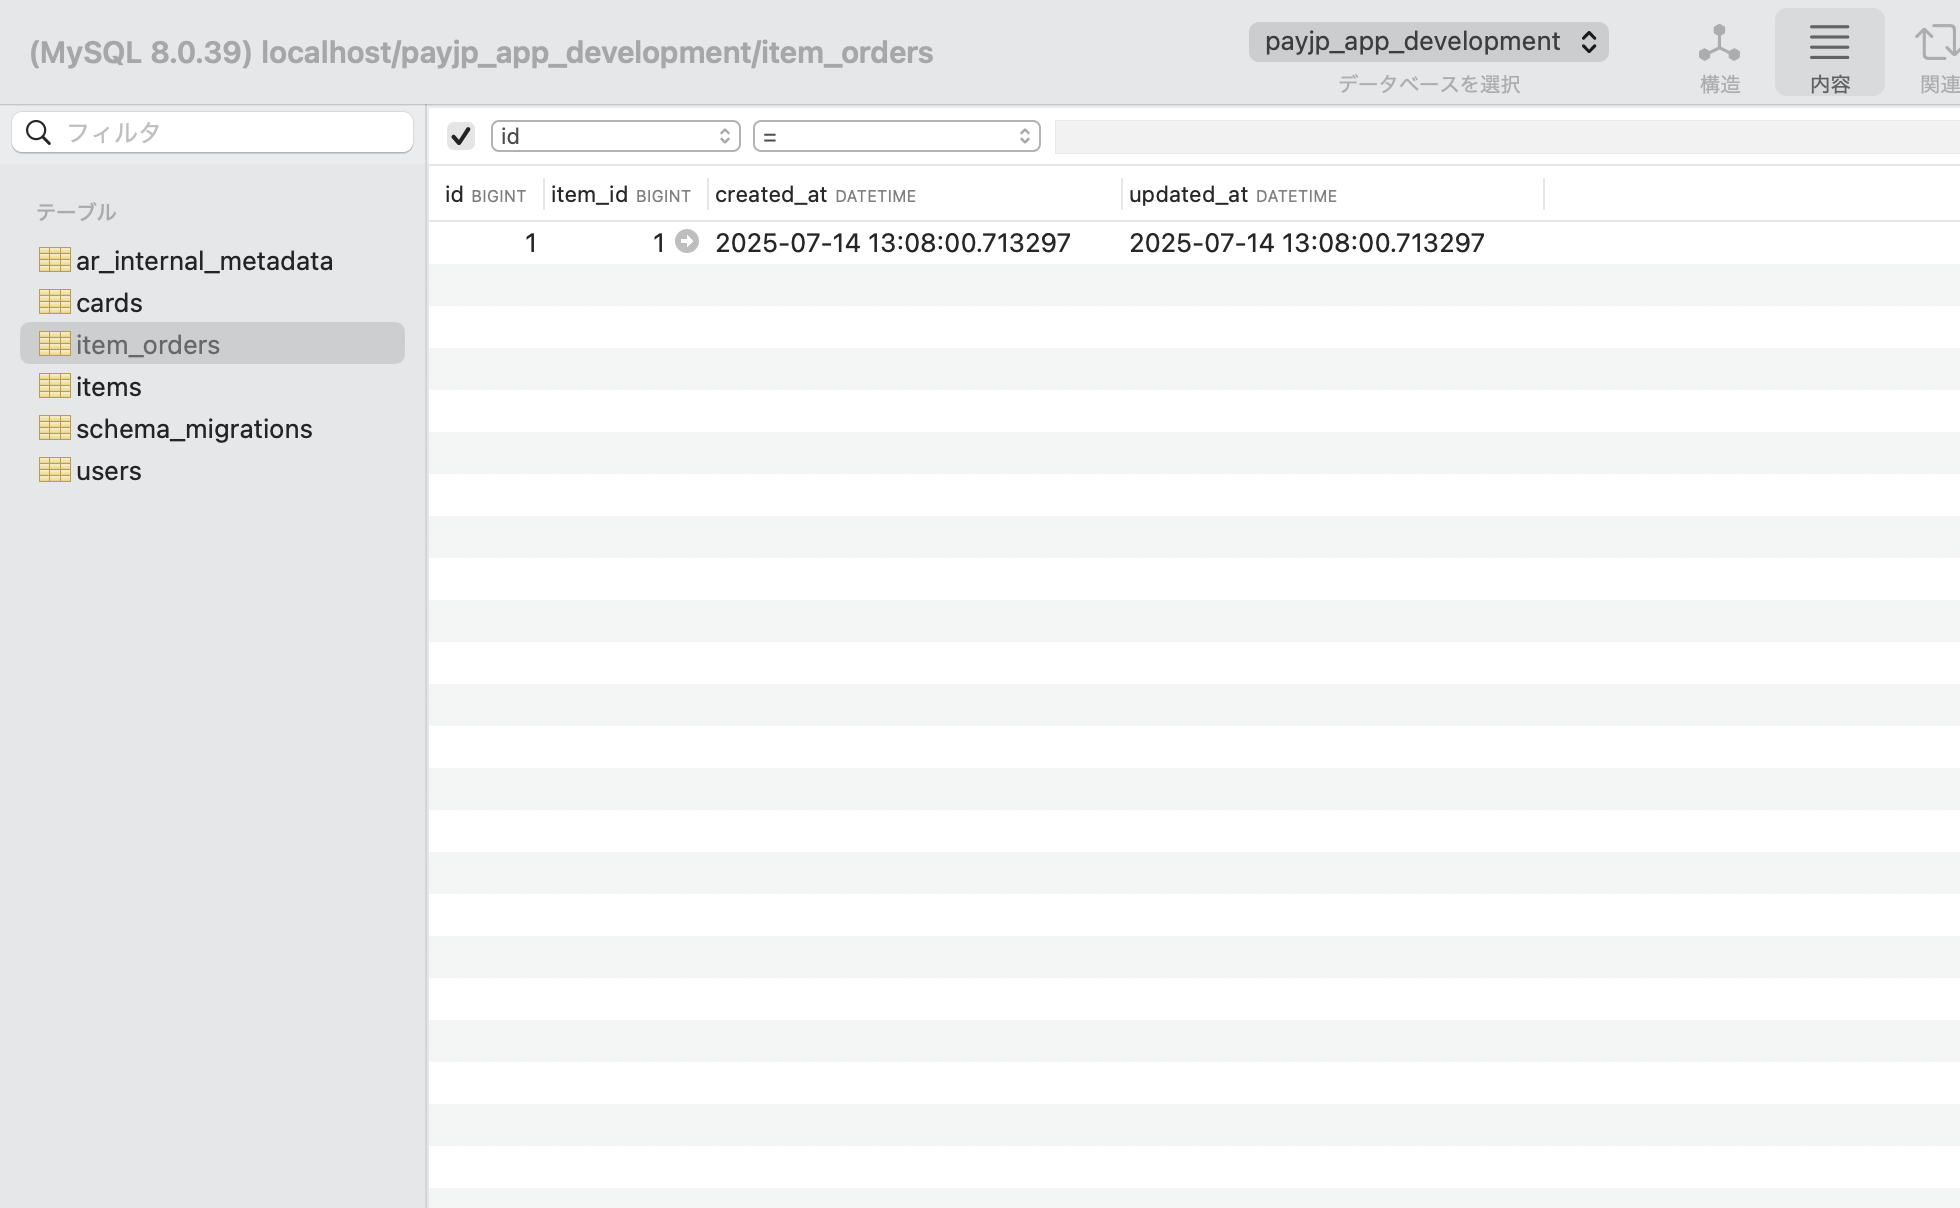Click the filter value text field

[x=1500, y=137]
